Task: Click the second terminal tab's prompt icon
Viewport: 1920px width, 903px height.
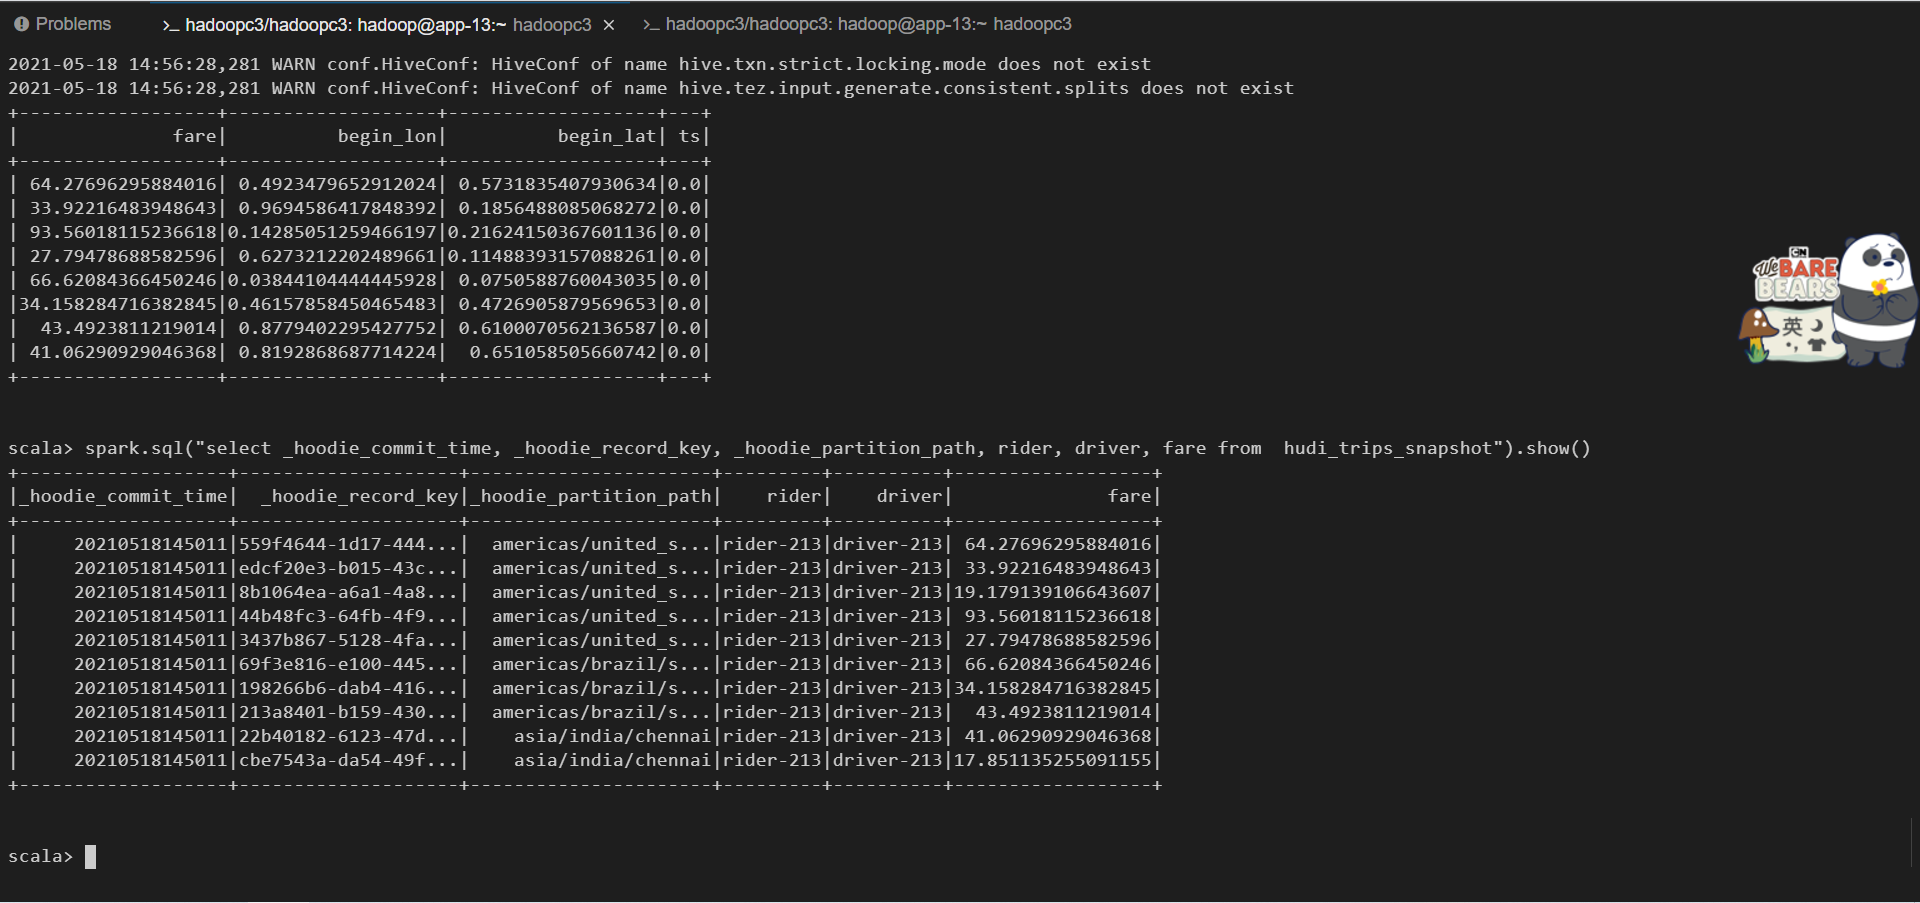Action: tap(651, 24)
